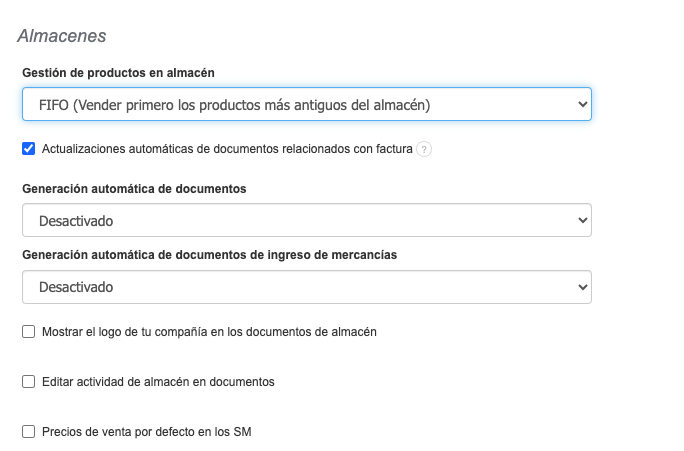Click the 'Generación automática de documentos' label text

click(x=134, y=188)
